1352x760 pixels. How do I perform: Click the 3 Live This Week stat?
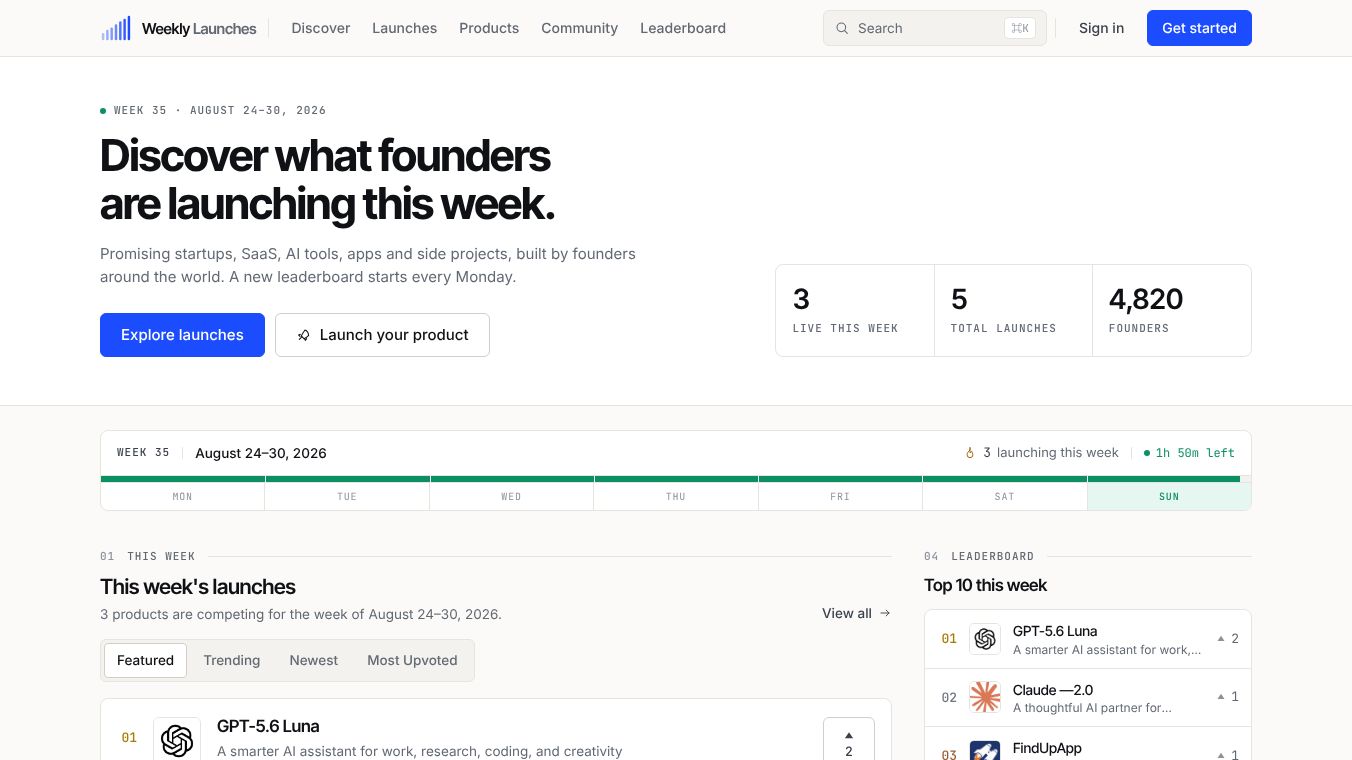pyautogui.click(x=855, y=310)
